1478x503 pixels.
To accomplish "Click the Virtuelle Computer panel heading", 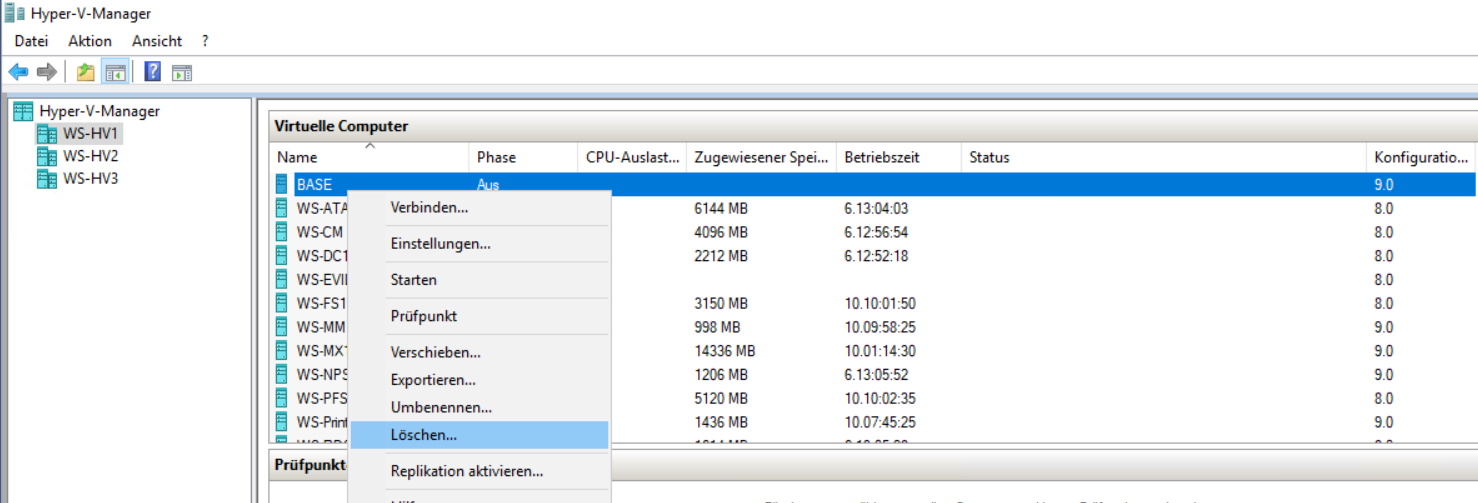I will click(x=341, y=126).
